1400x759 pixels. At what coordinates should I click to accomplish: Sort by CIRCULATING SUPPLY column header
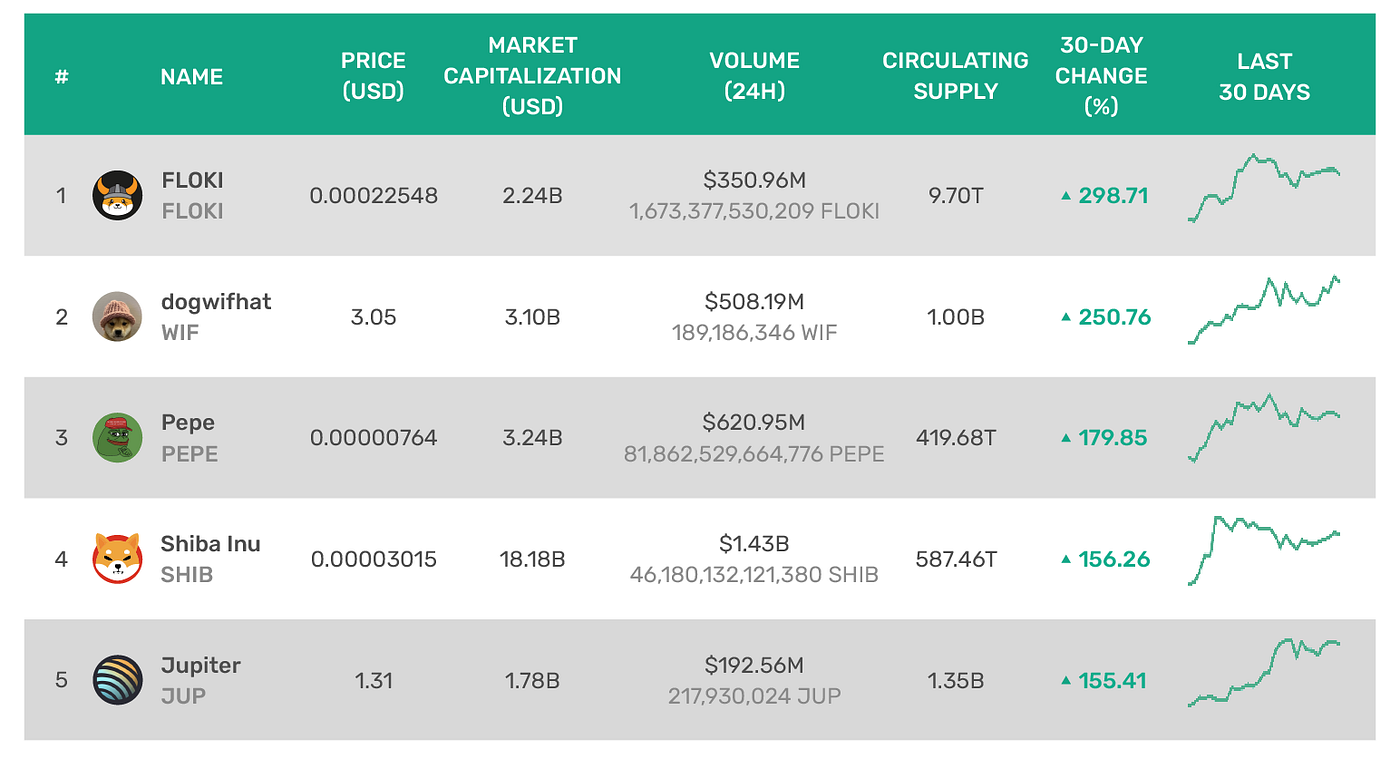point(956,76)
